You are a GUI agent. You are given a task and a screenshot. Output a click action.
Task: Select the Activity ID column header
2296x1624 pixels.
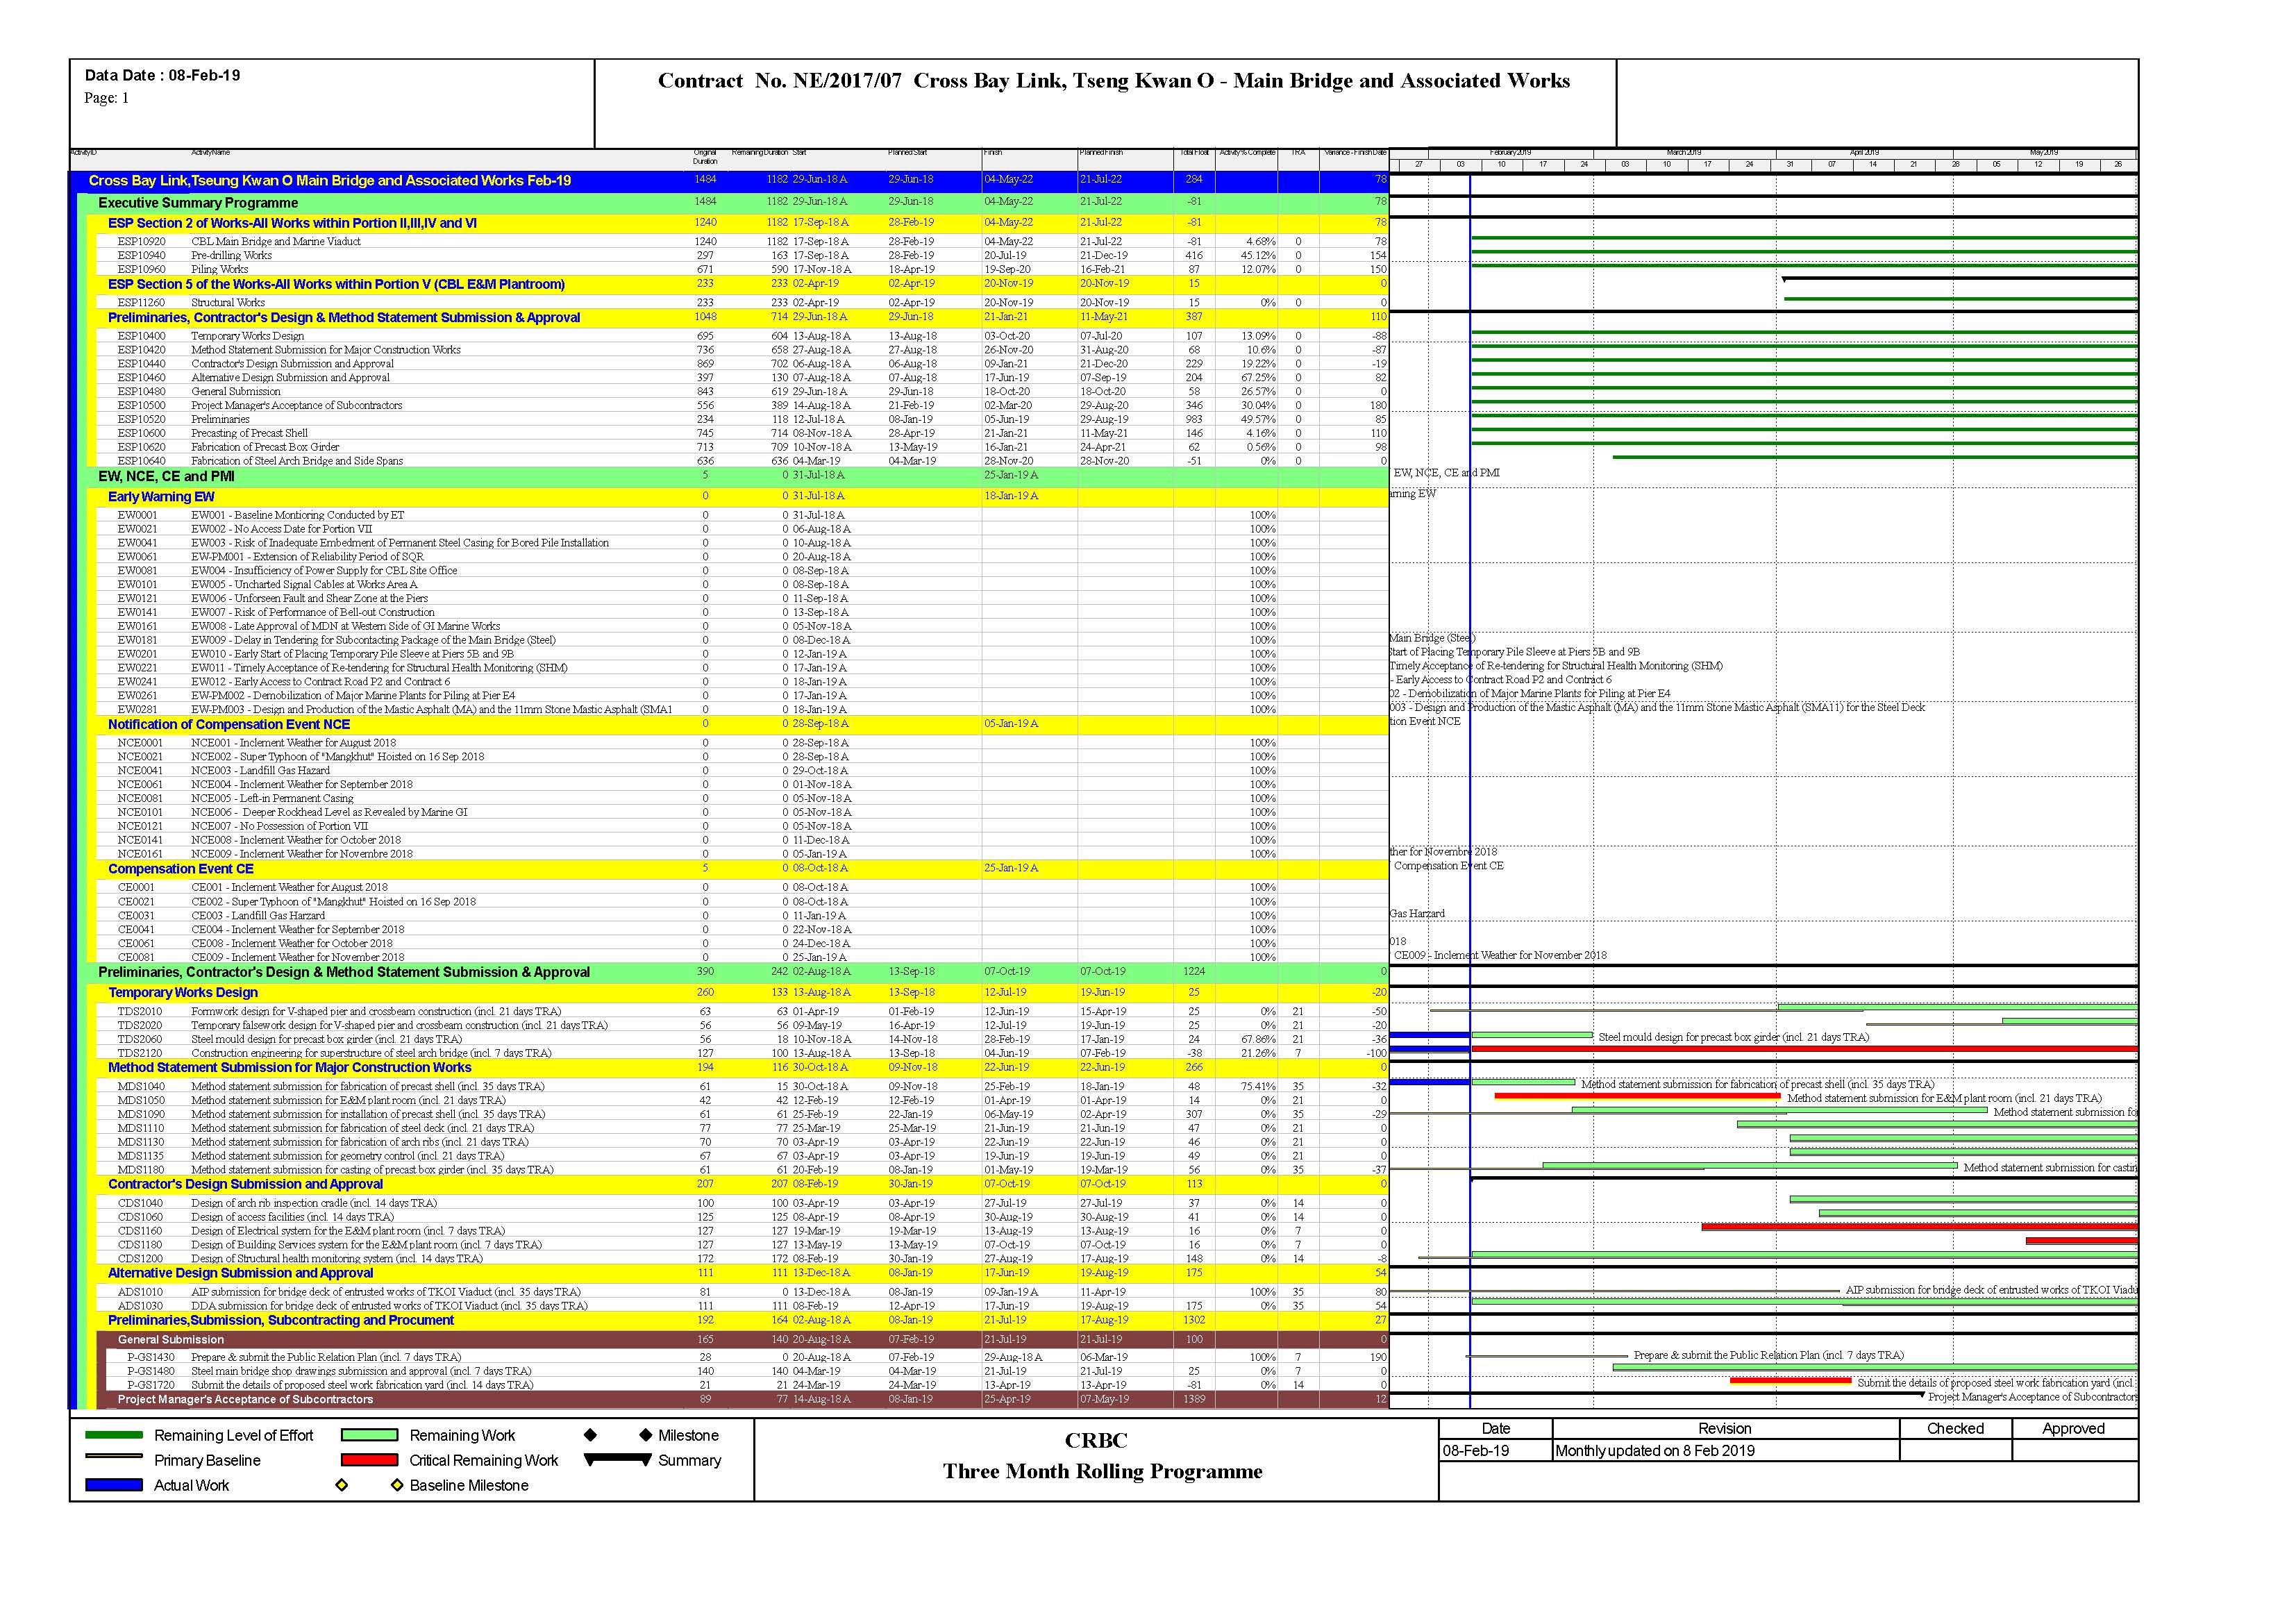[x=83, y=153]
